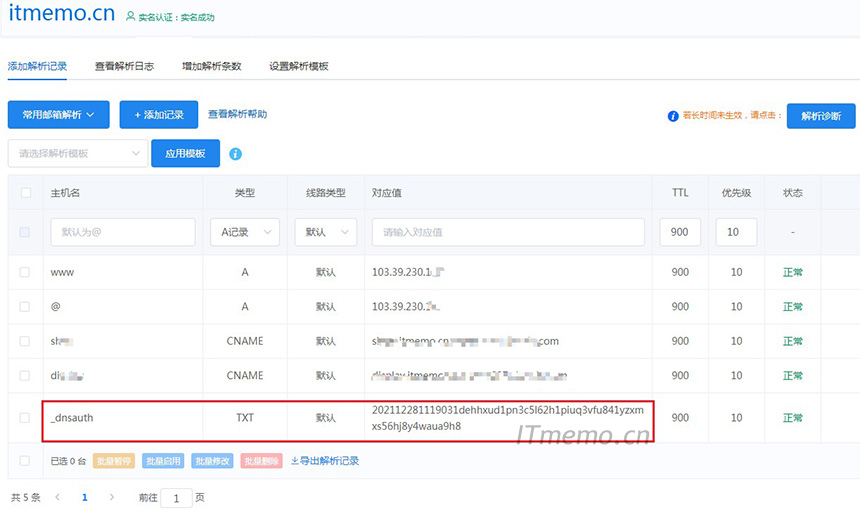The height and width of the screenshot is (510, 860).
Task: Click the 批量启用 button
Action: (163, 461)
